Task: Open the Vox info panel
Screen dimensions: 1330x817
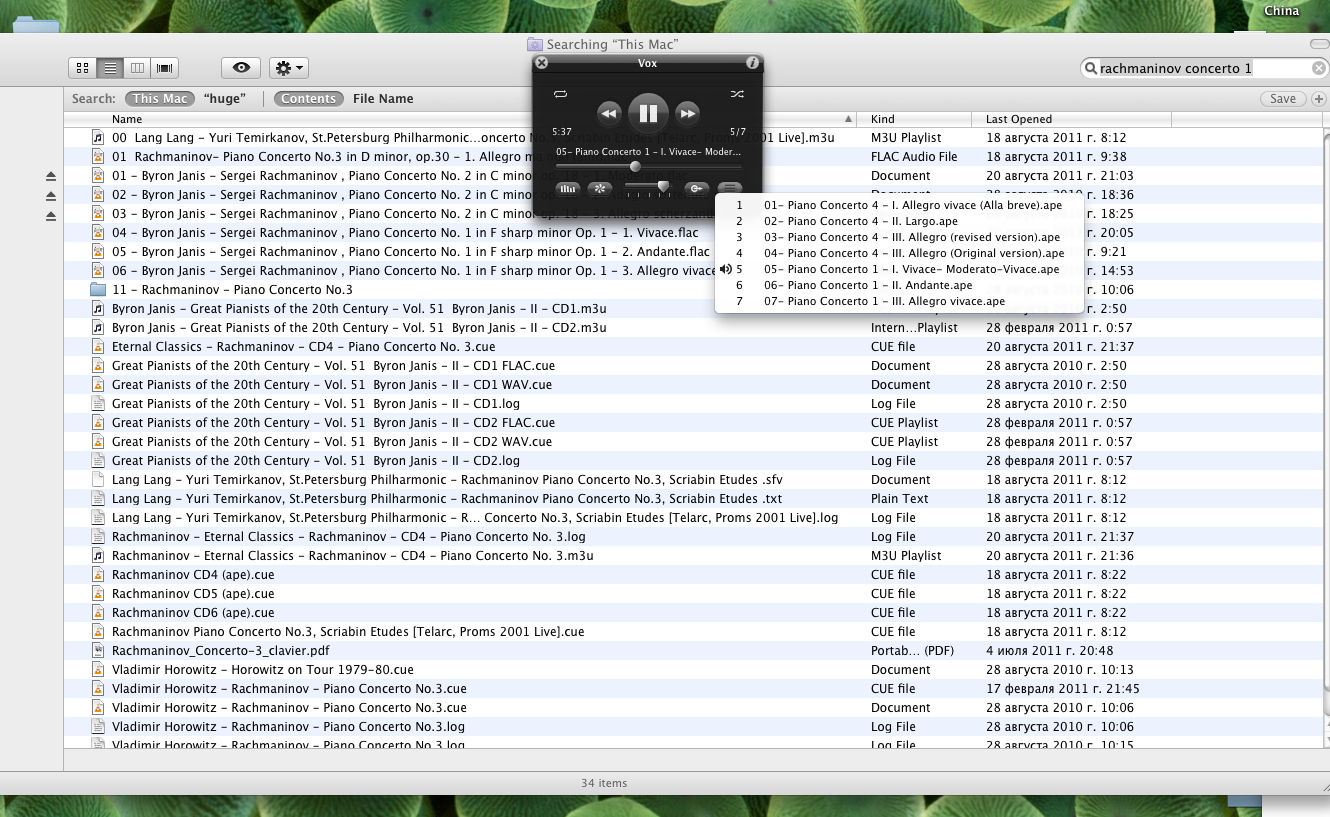Action: (x=753, y=63)
